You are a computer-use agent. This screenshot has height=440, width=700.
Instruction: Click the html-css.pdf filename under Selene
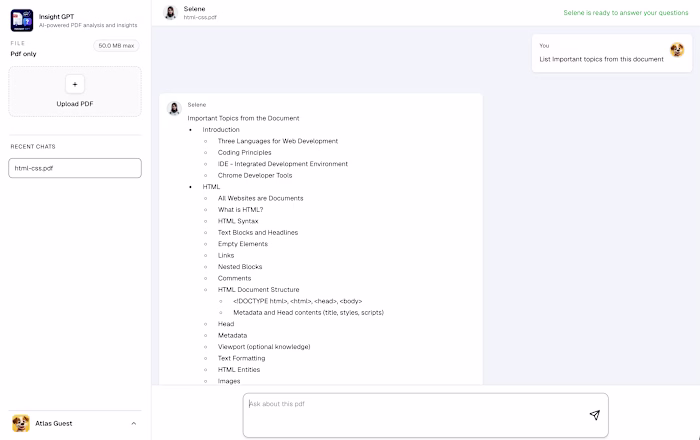coord(200,17)
